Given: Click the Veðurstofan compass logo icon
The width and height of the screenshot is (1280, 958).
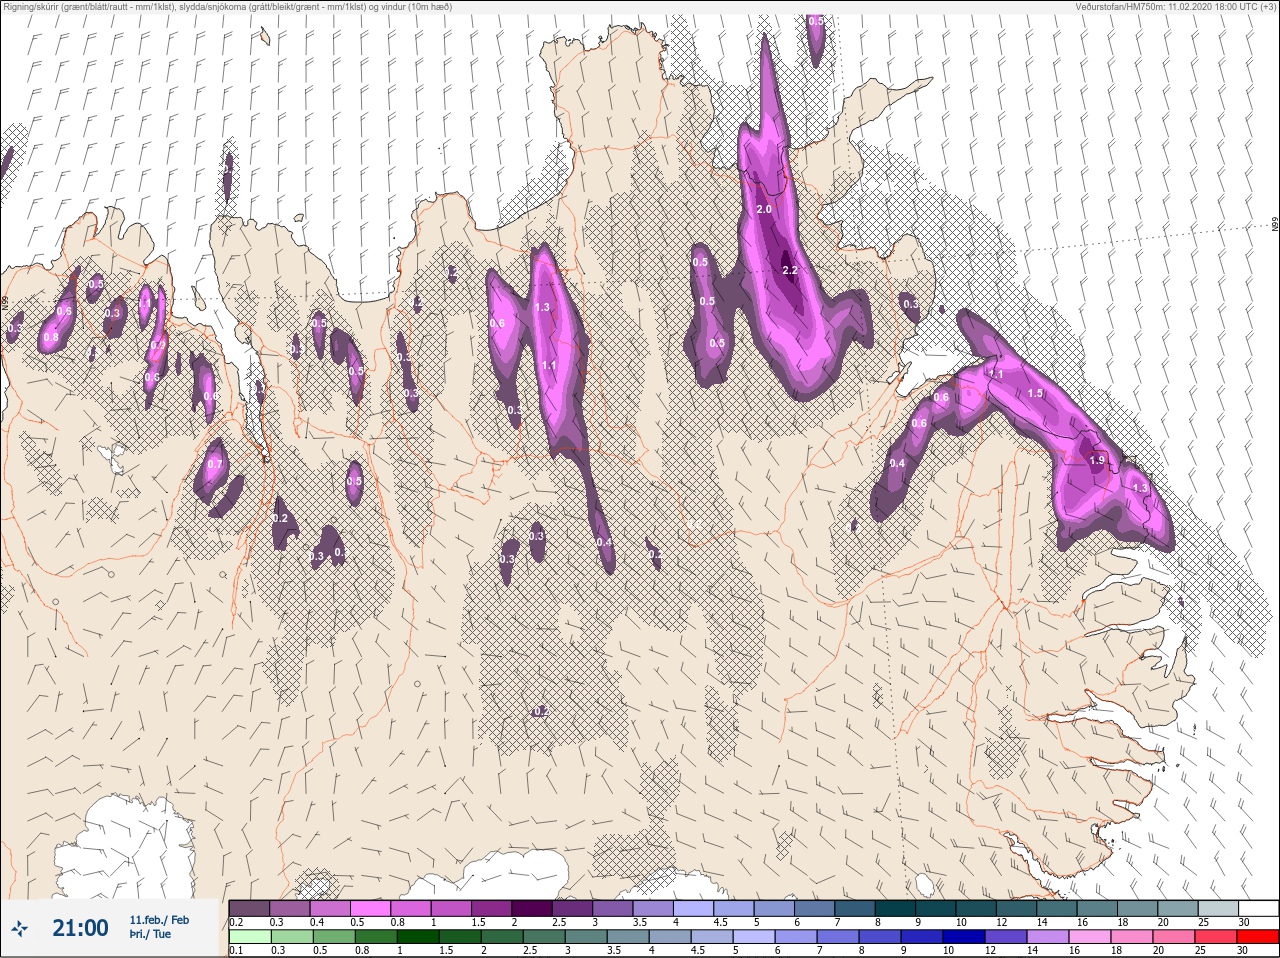Looking at the screenshot, I should [20, 928].
